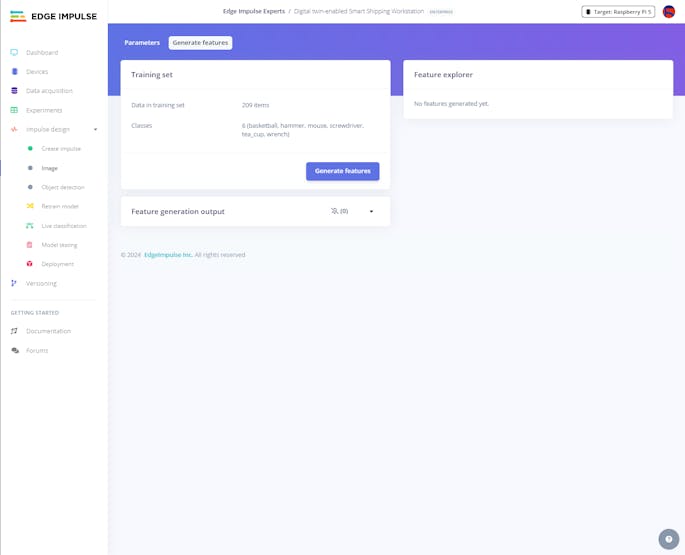Screen dimensions: 685x555
Task: Open the Experiments table icon
Action: tap(14, 110)
